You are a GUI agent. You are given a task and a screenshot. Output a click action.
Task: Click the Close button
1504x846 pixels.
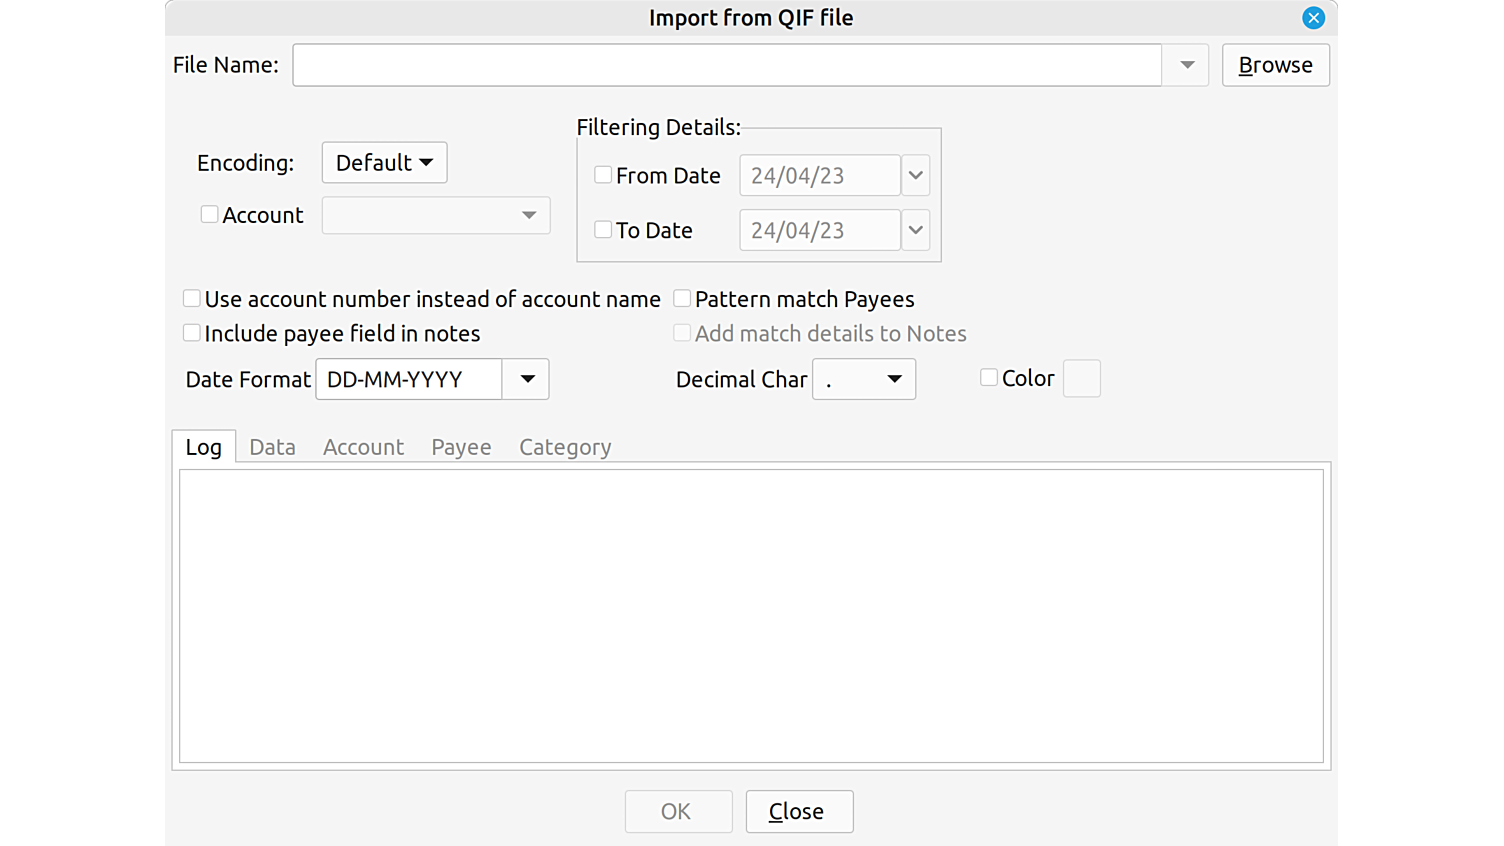[x=799, y=811]
